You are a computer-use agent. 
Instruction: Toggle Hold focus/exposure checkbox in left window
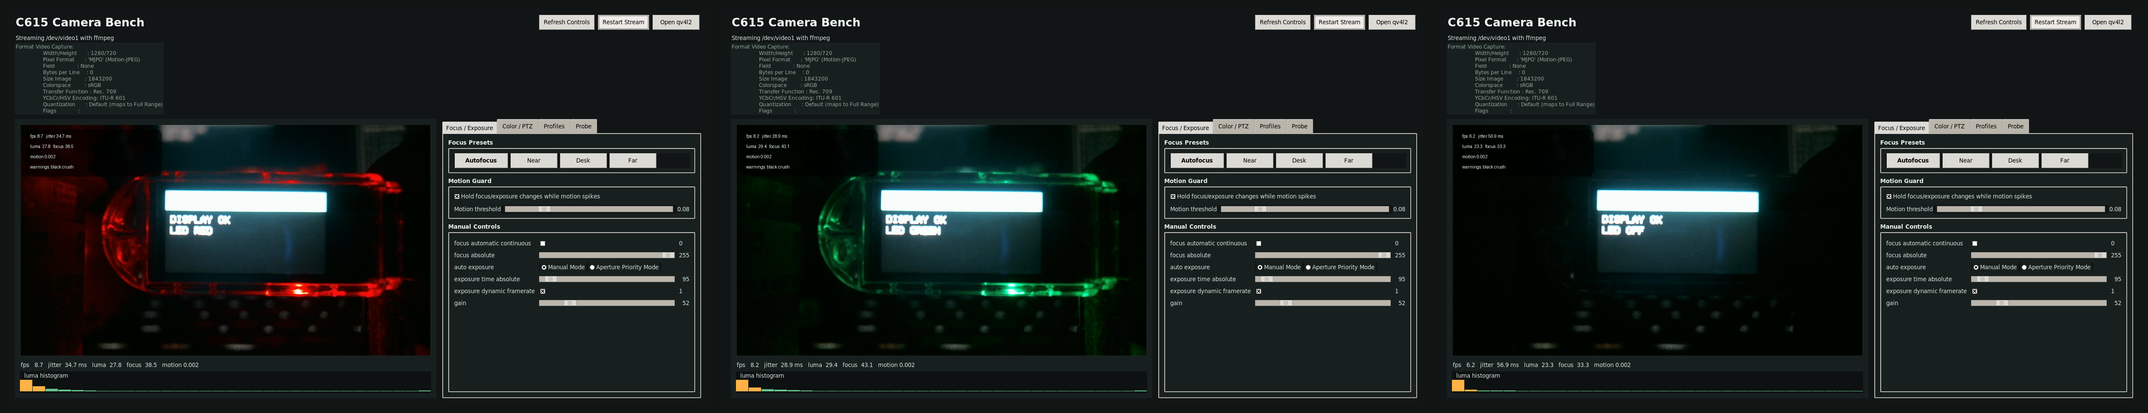click(x=457, y=196)
